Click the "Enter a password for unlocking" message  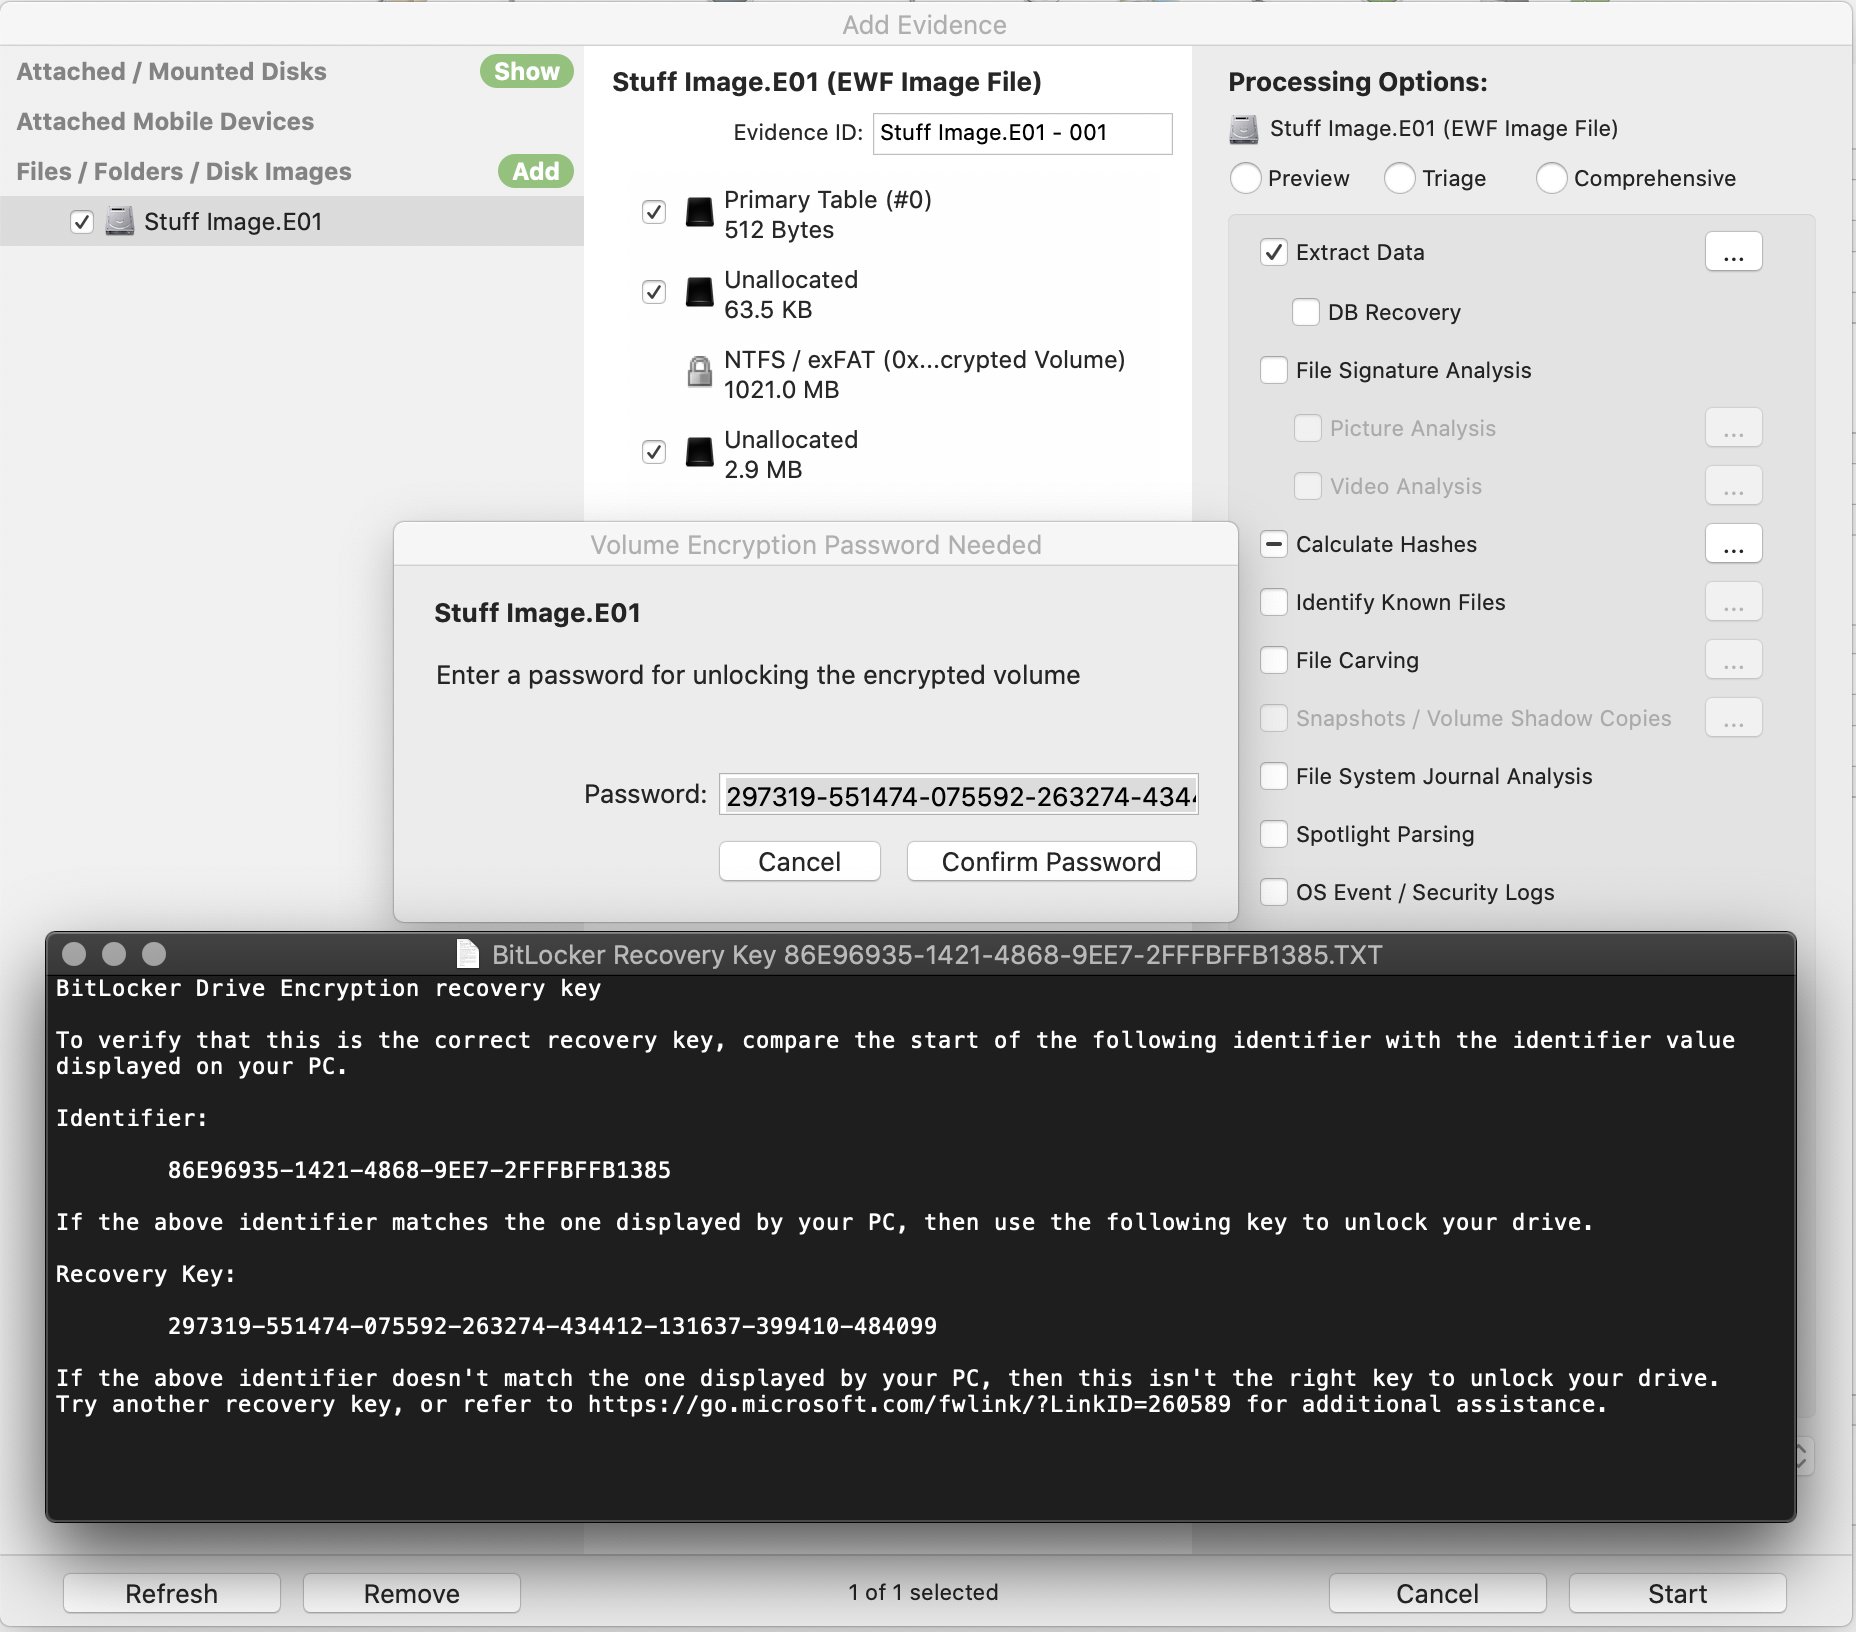coord(758,675)
